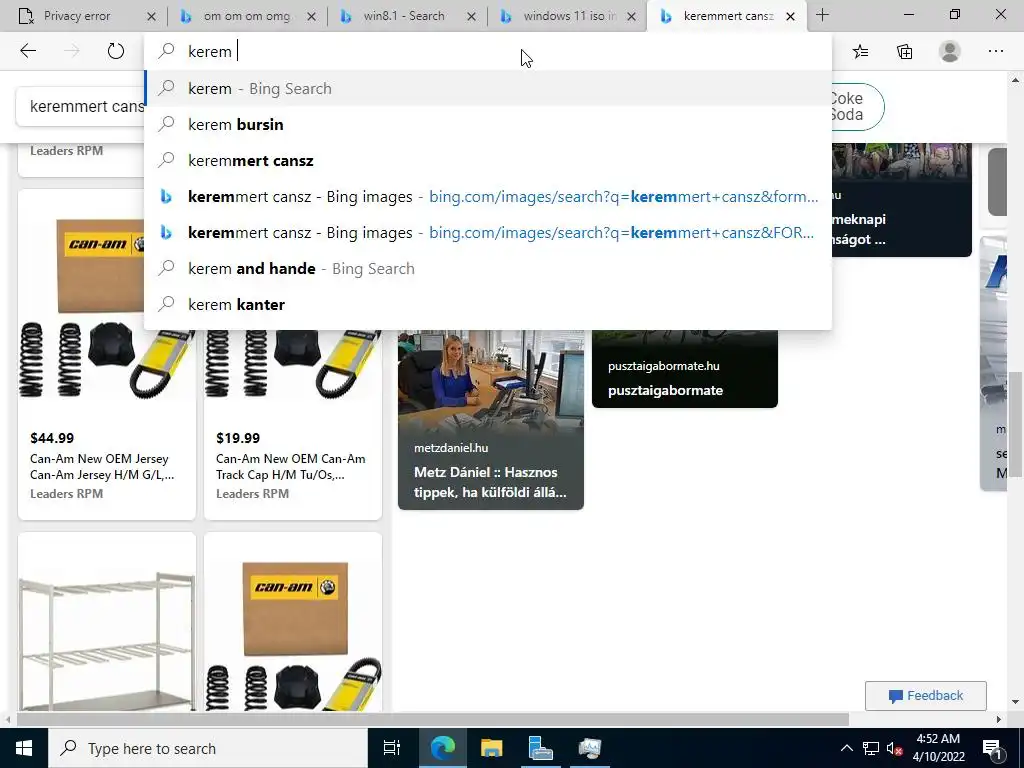Reload the page with the refresh icon
Viewport: 1024px width, 768px height.
(116, 51)
